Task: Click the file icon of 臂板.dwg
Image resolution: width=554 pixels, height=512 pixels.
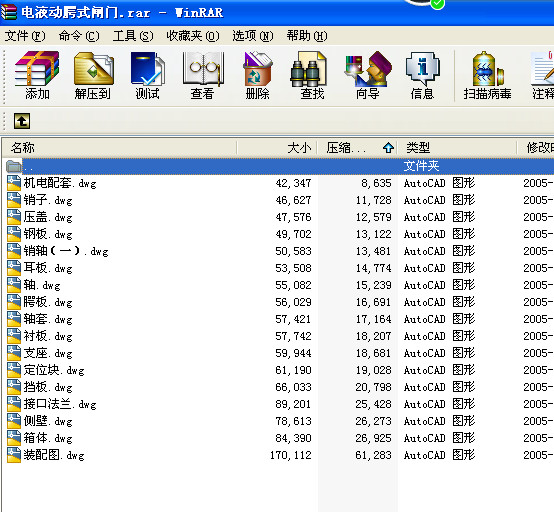Action: [14, 302]
